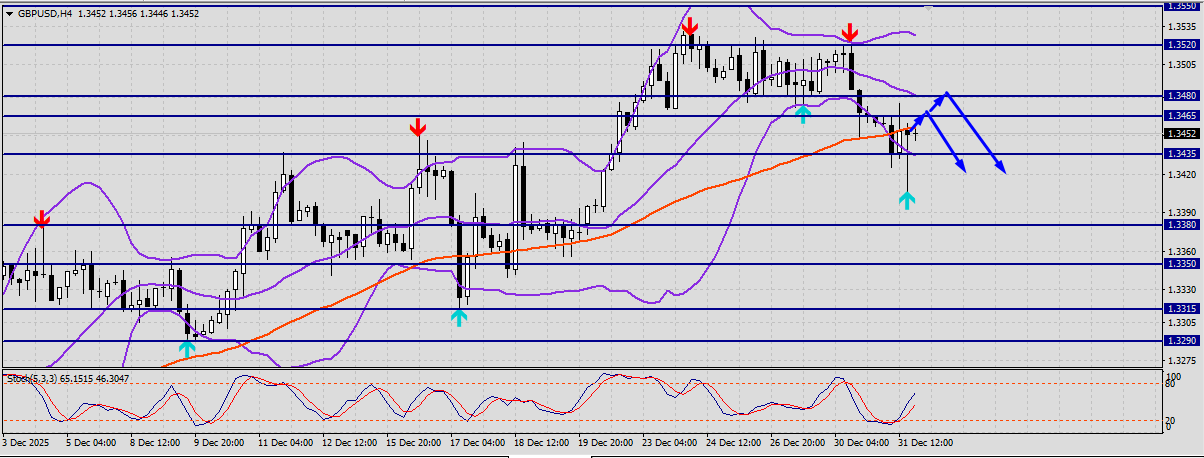
Task: Select the red down arrow above 30 Dec high
Action: pyautogui.click(x=849, y=33)
